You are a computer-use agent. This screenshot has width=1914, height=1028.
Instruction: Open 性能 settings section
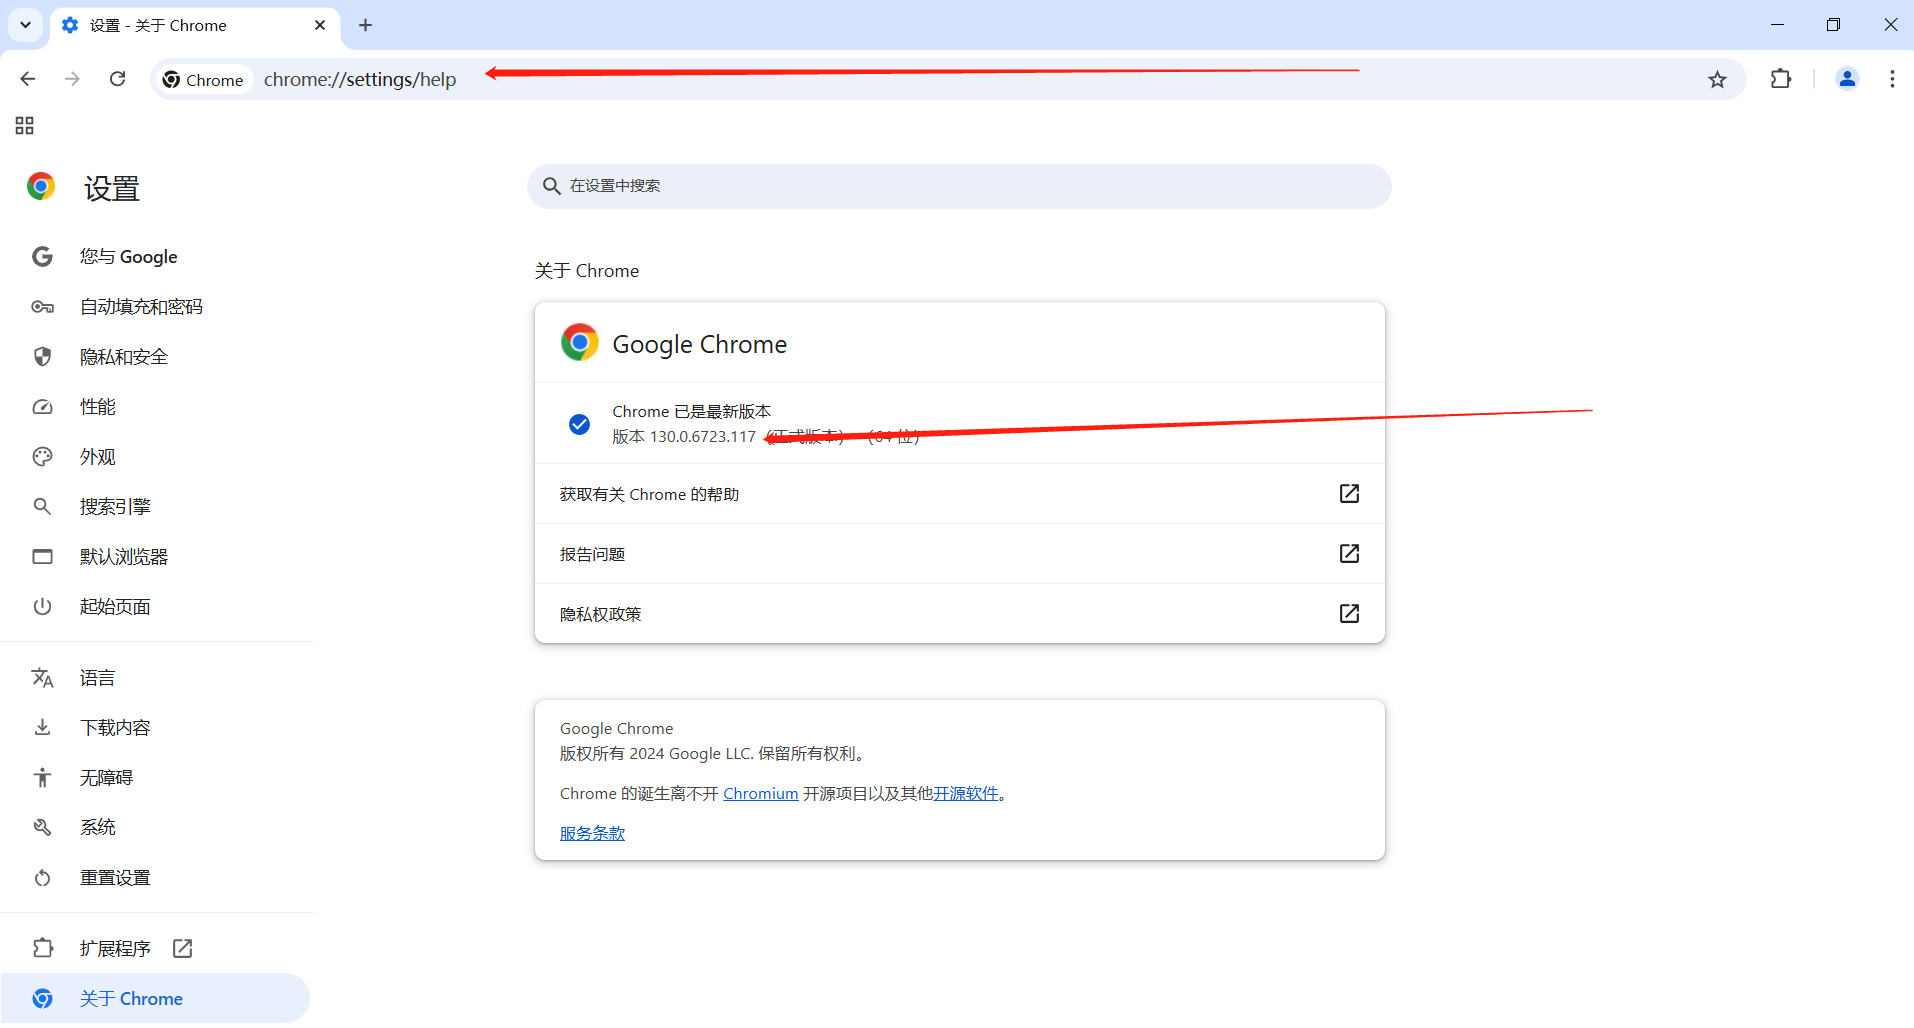point(156,407)
